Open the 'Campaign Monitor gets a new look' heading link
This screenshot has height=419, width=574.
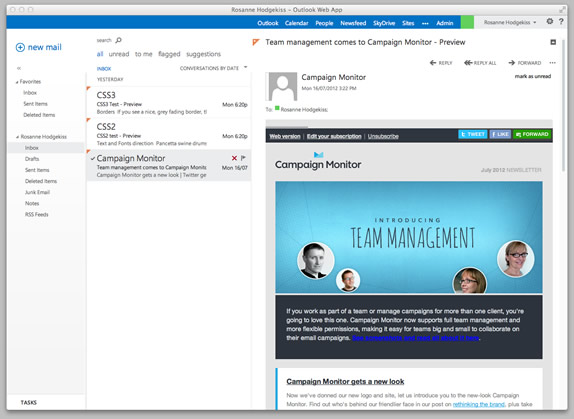point(345,381)
